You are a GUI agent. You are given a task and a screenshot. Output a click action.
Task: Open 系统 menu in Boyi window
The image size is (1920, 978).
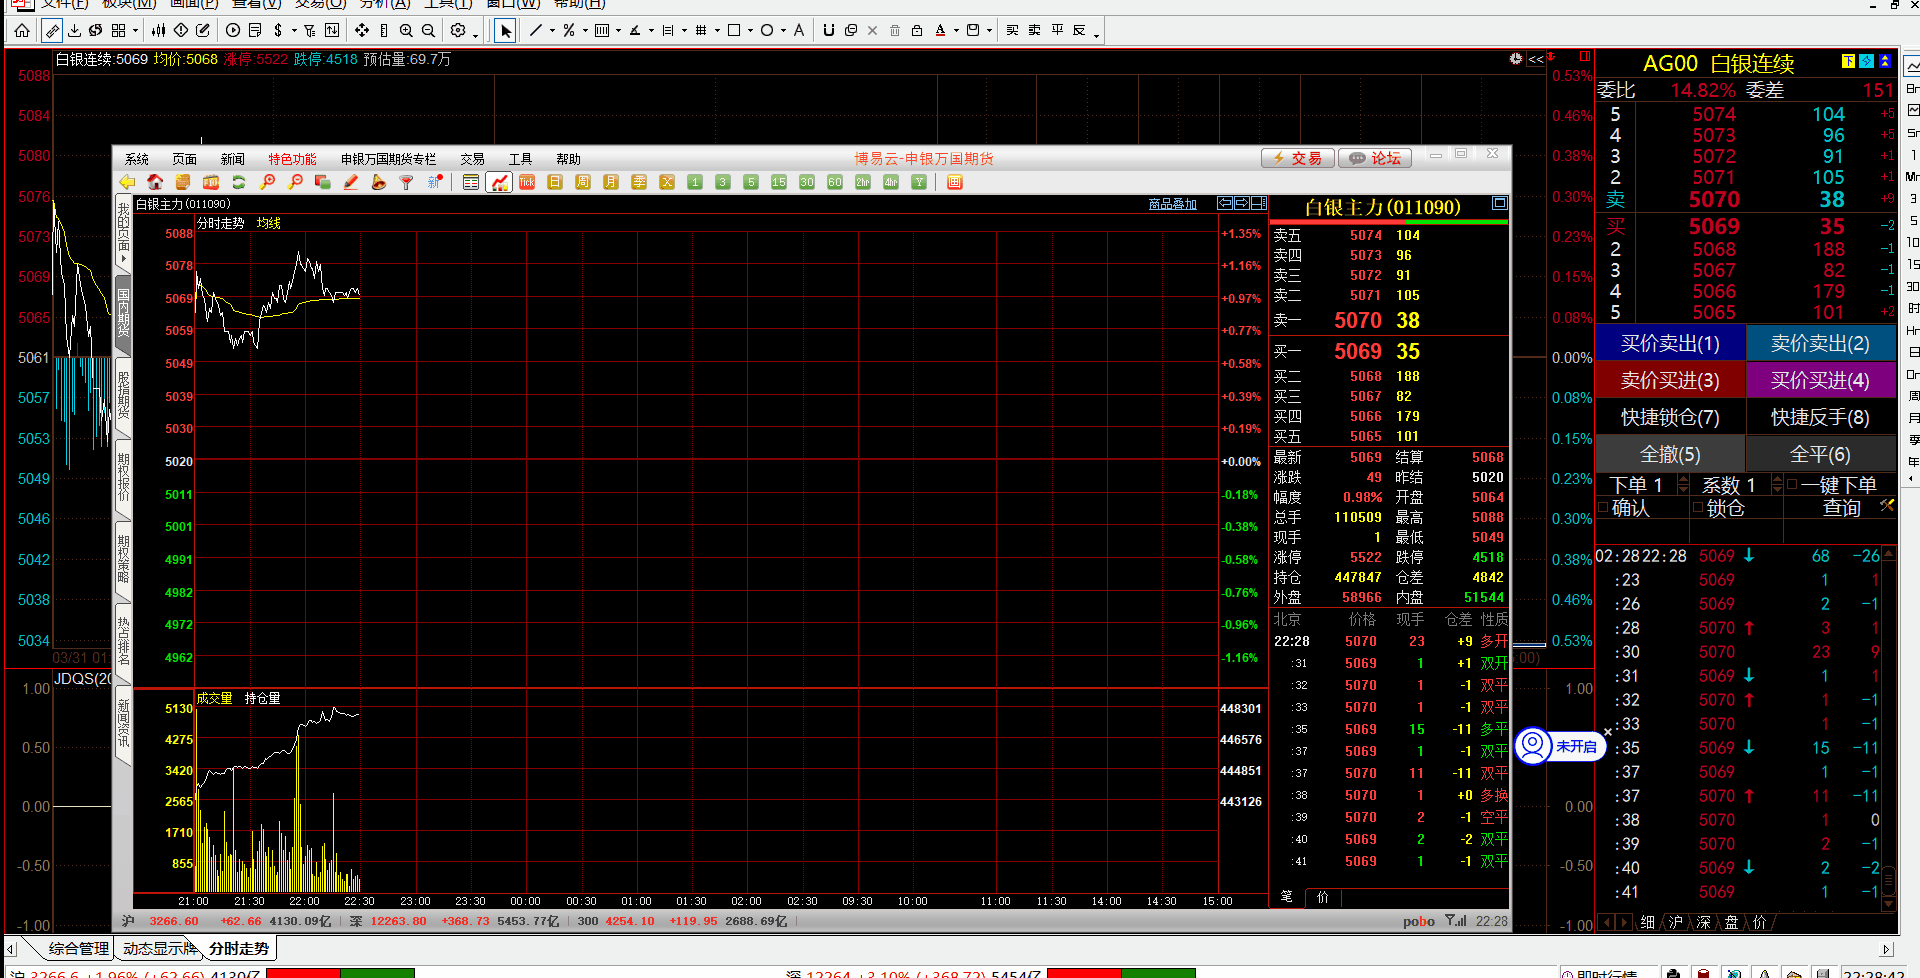pyautogui.click(x=137, y=159)
